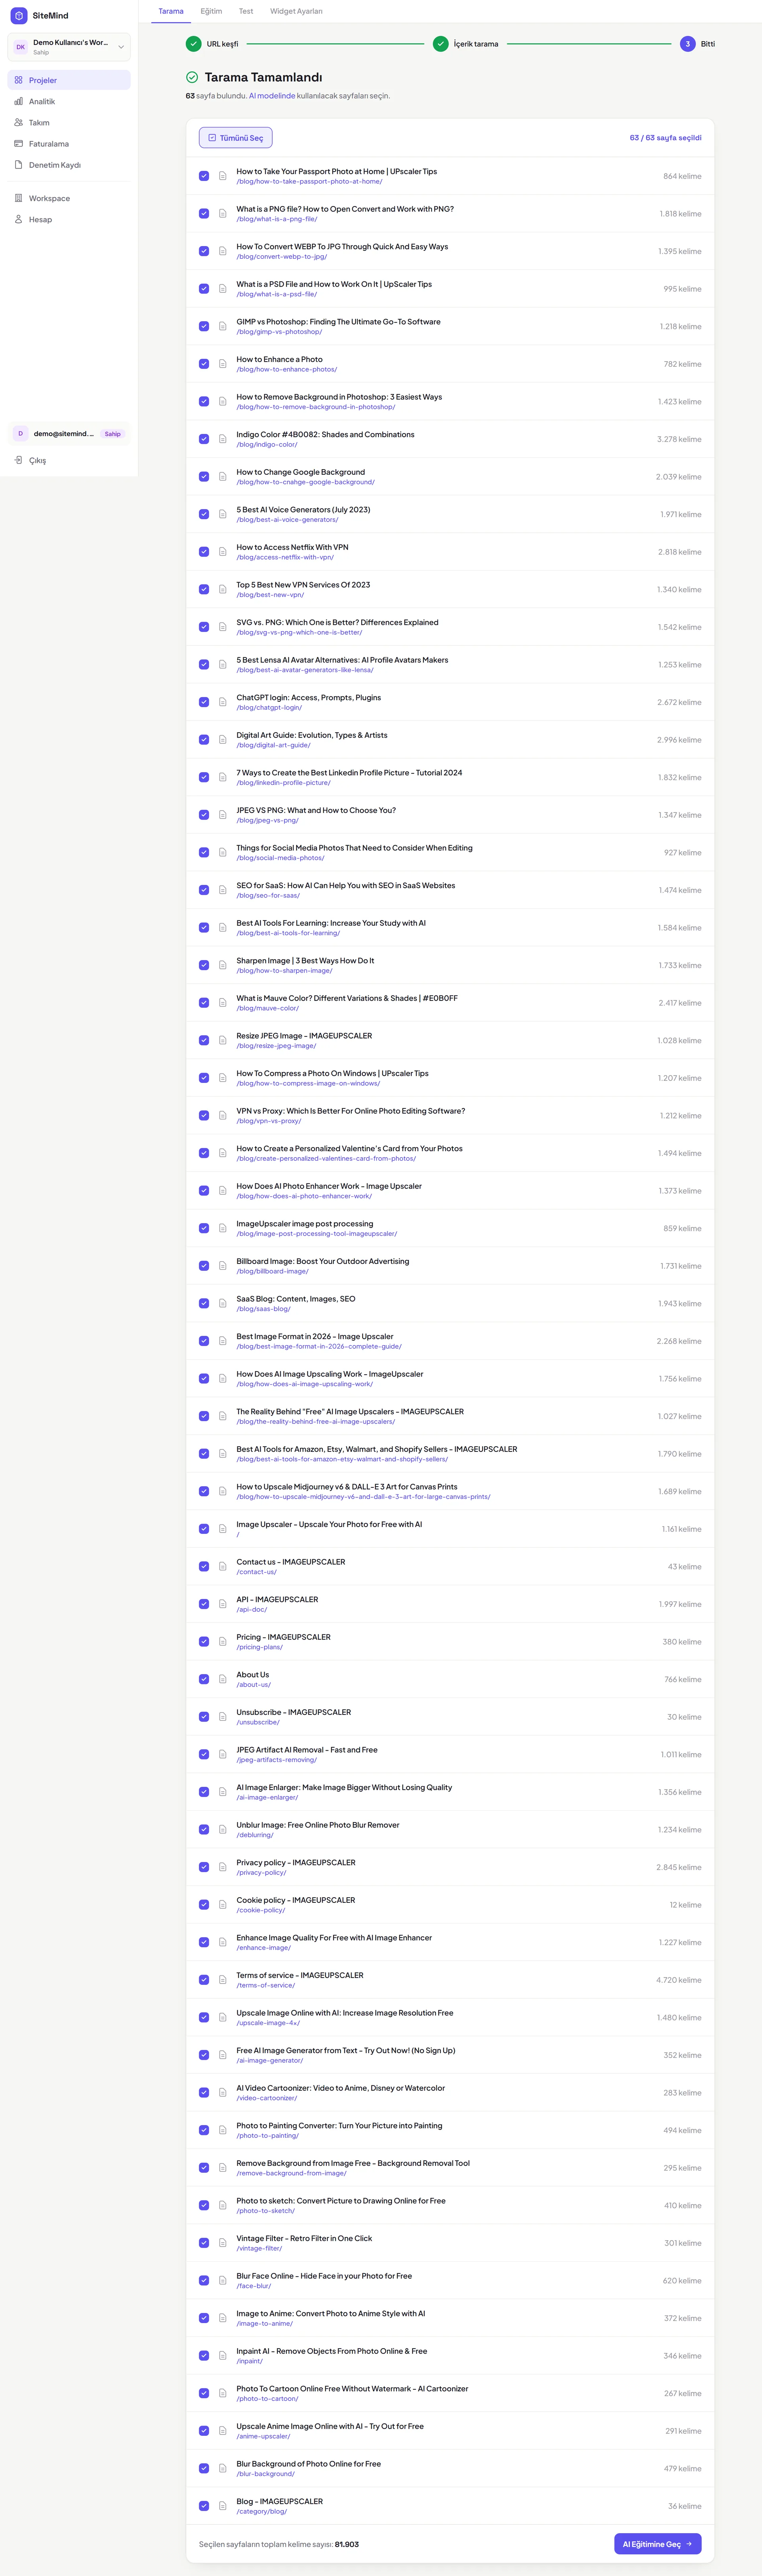The height and width of the screenshot is (2576, 762).
Task: Click title 'Cookie policy - IMAGEUPSCALER'
Action: [296, 1900]
